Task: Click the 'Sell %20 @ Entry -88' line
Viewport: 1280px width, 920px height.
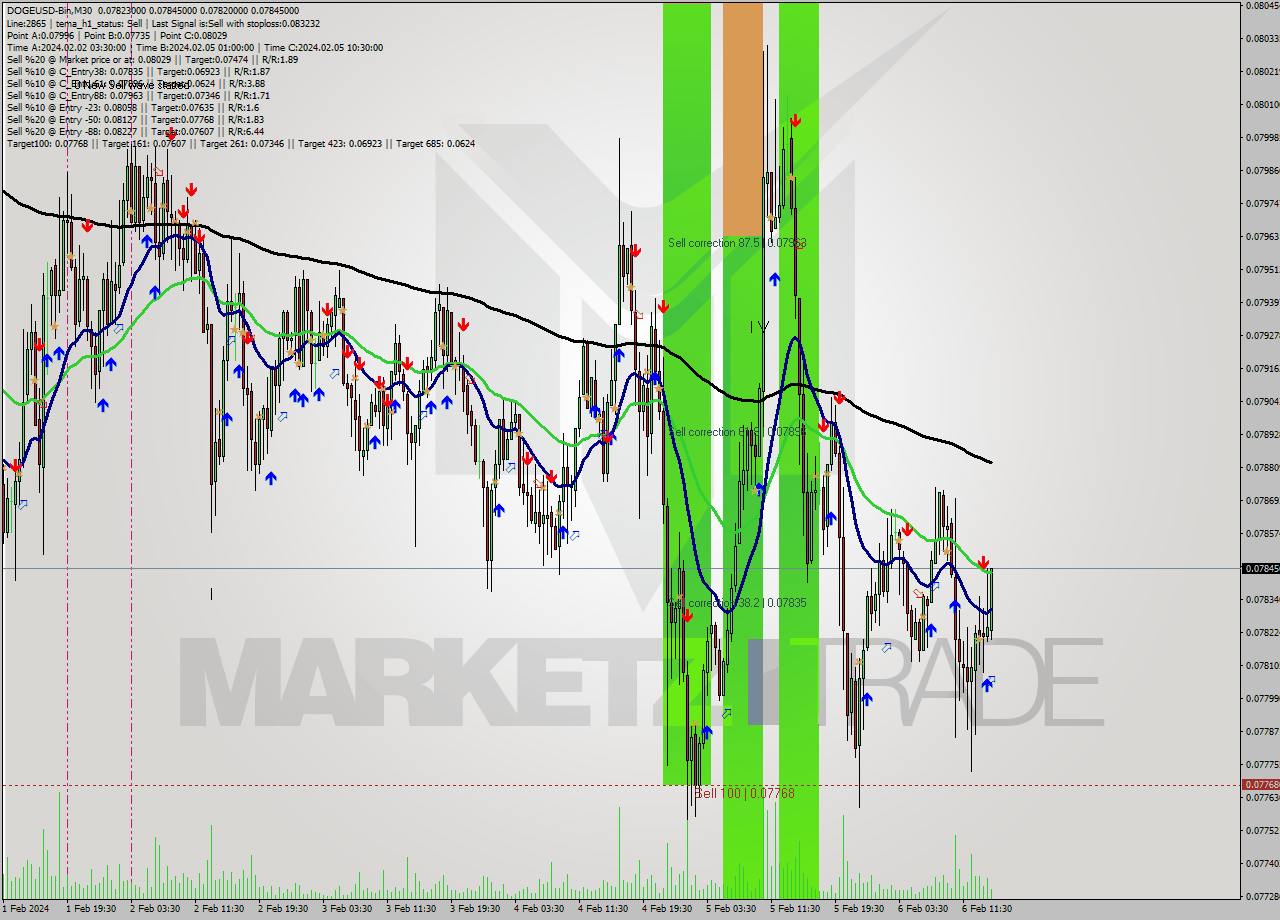Action: pyautogui.click(x=135, y=131)
